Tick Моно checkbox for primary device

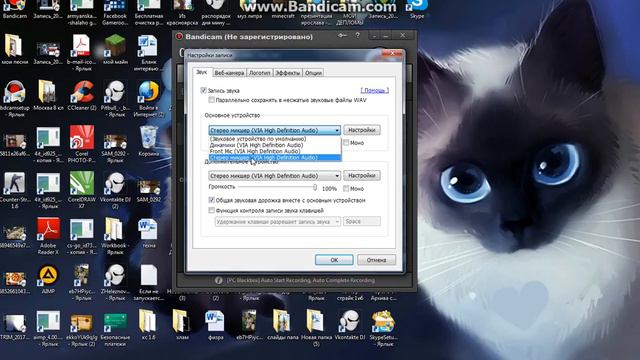pos(346,142)
